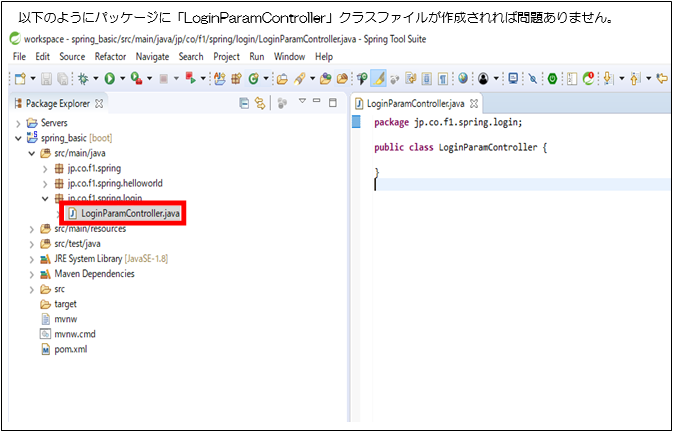Screen dimensions: 673x432
Task: Open the Navigate menu
Action: 152,57
